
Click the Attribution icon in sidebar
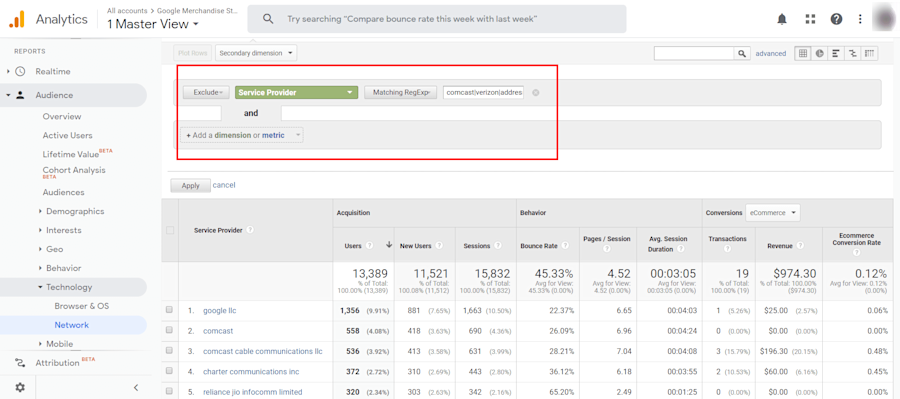20,363
